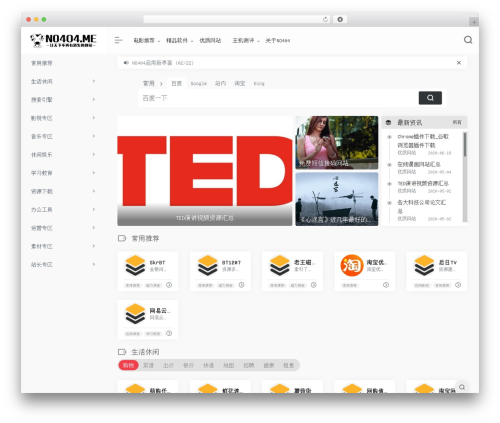500x423 pixels.
Task: Open the 精品软件 navigation dropdown
Action: point(179,40)
